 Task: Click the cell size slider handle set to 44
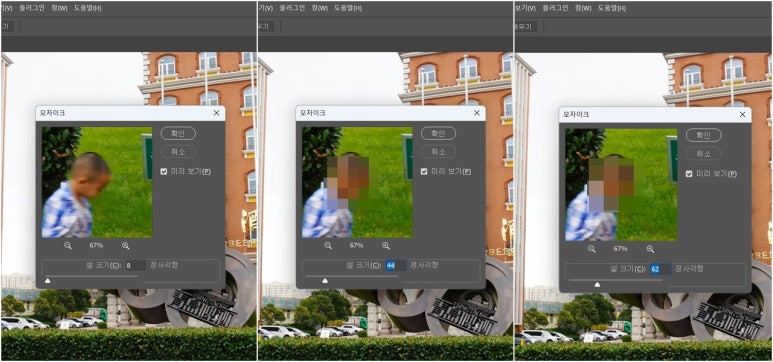click(x=325, y=281)
